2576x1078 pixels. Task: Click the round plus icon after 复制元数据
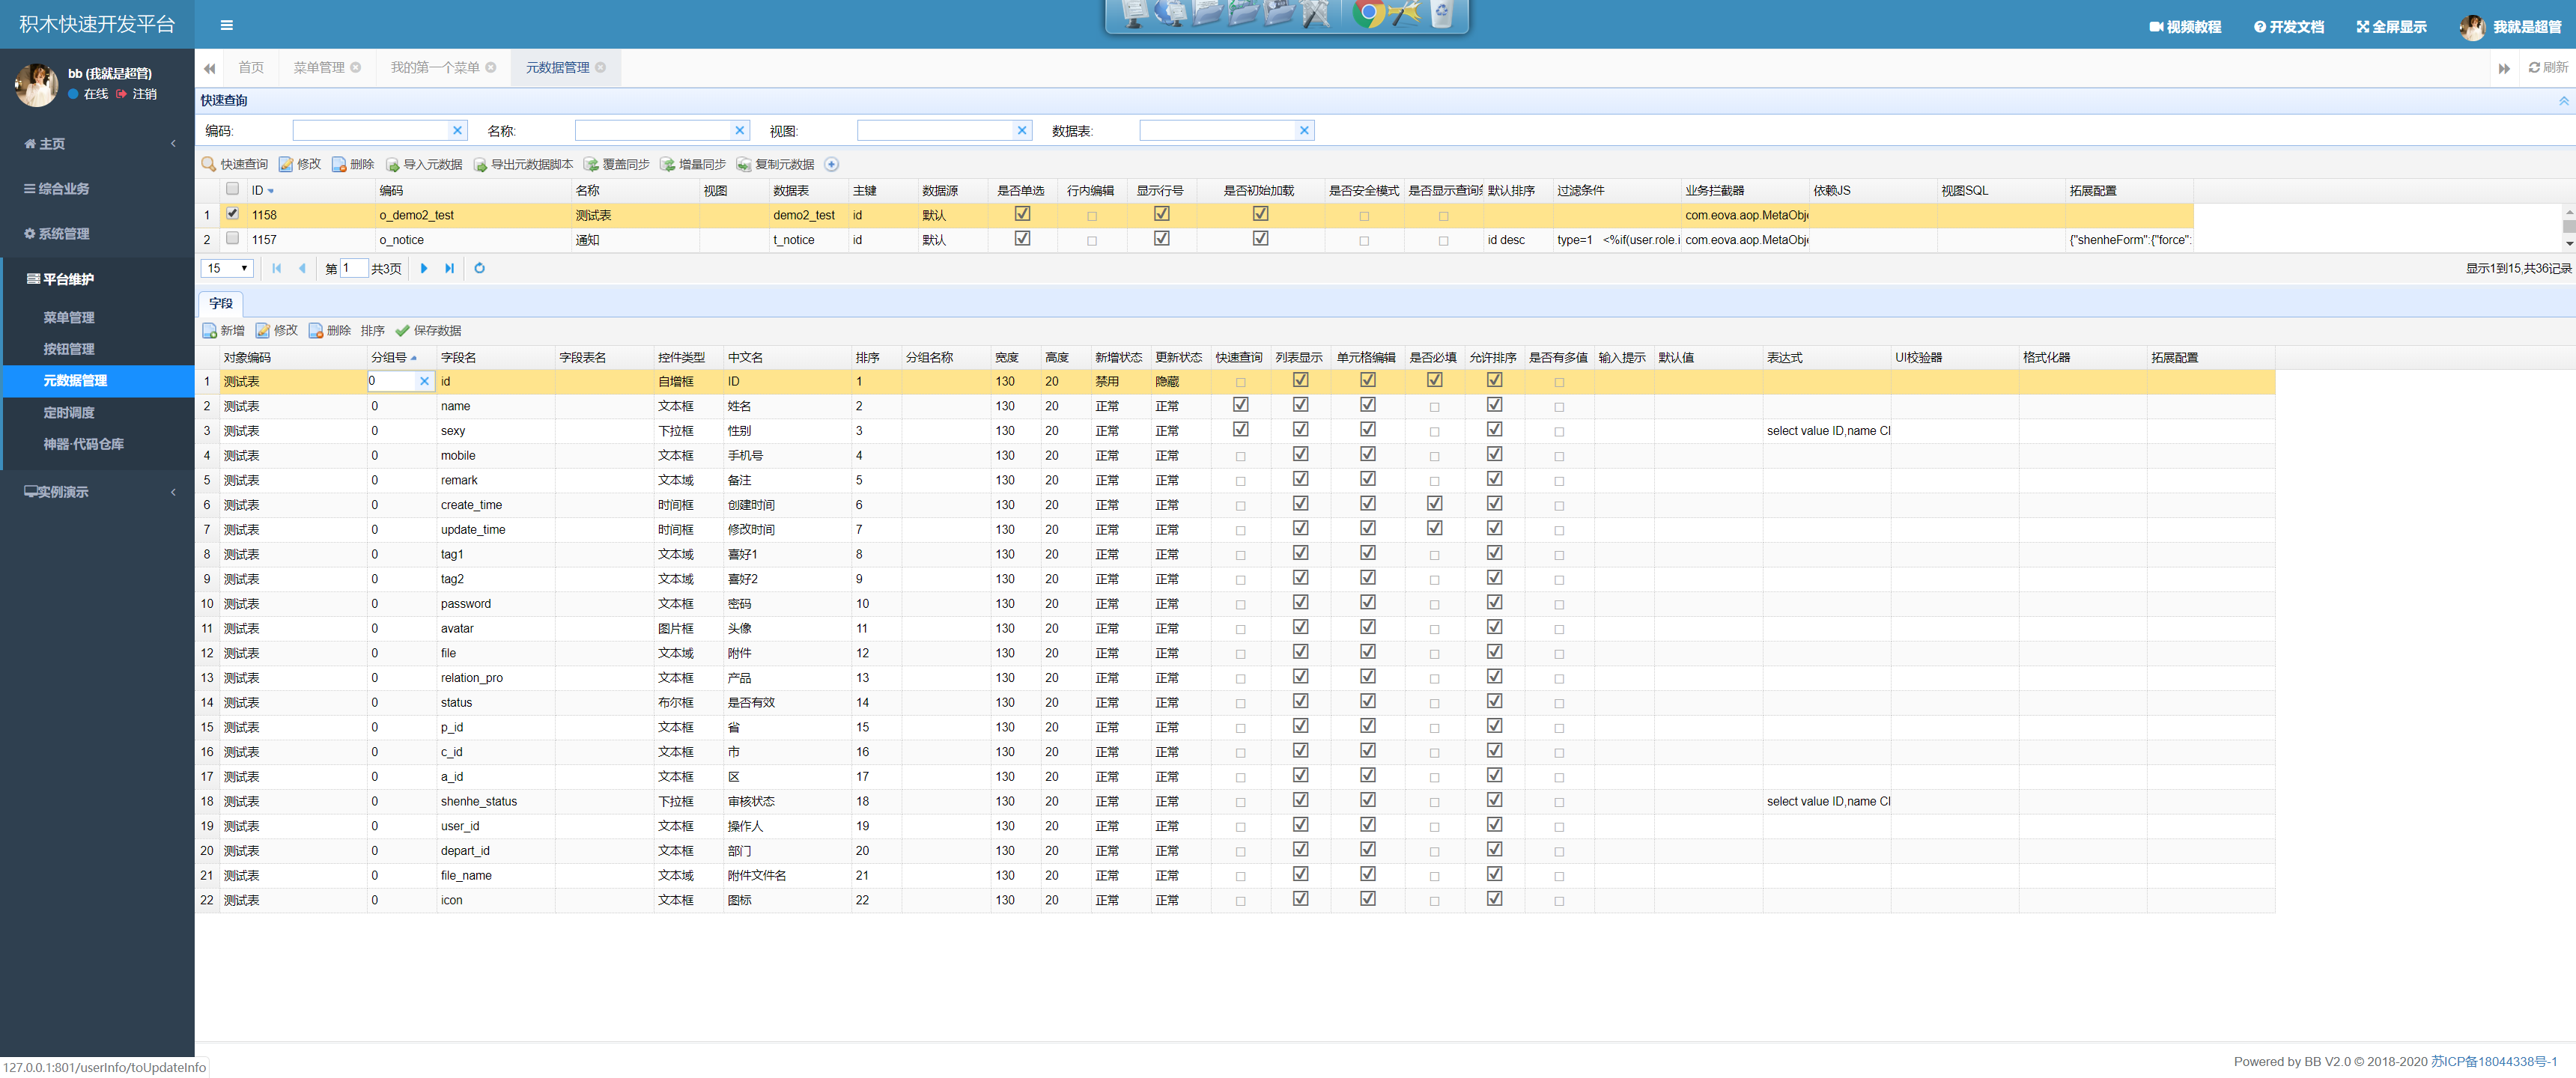pos(831,164)
